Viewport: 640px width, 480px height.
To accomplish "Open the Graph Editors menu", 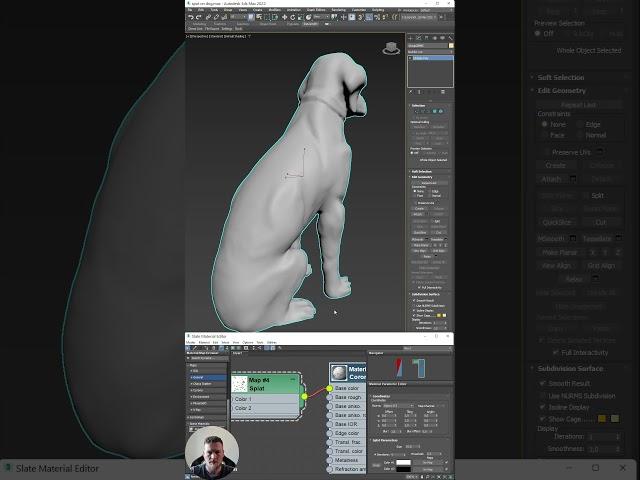I will [x=317, y=10].
